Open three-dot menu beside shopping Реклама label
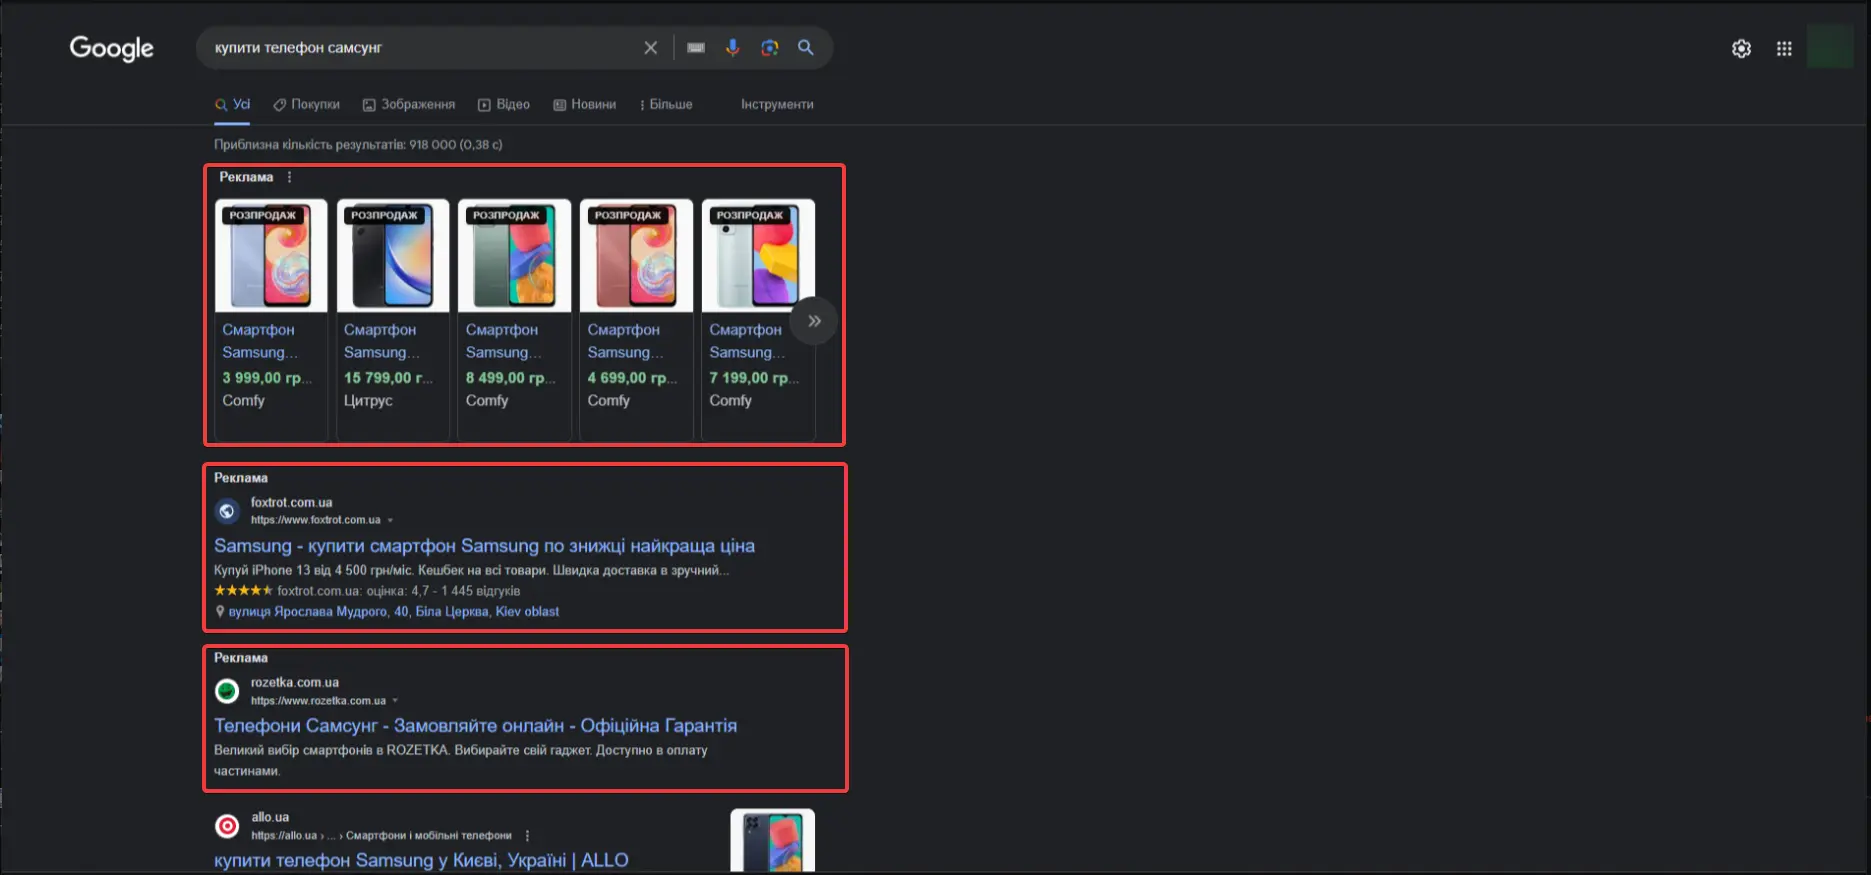The image size is (1871, 875). point(290,177)
